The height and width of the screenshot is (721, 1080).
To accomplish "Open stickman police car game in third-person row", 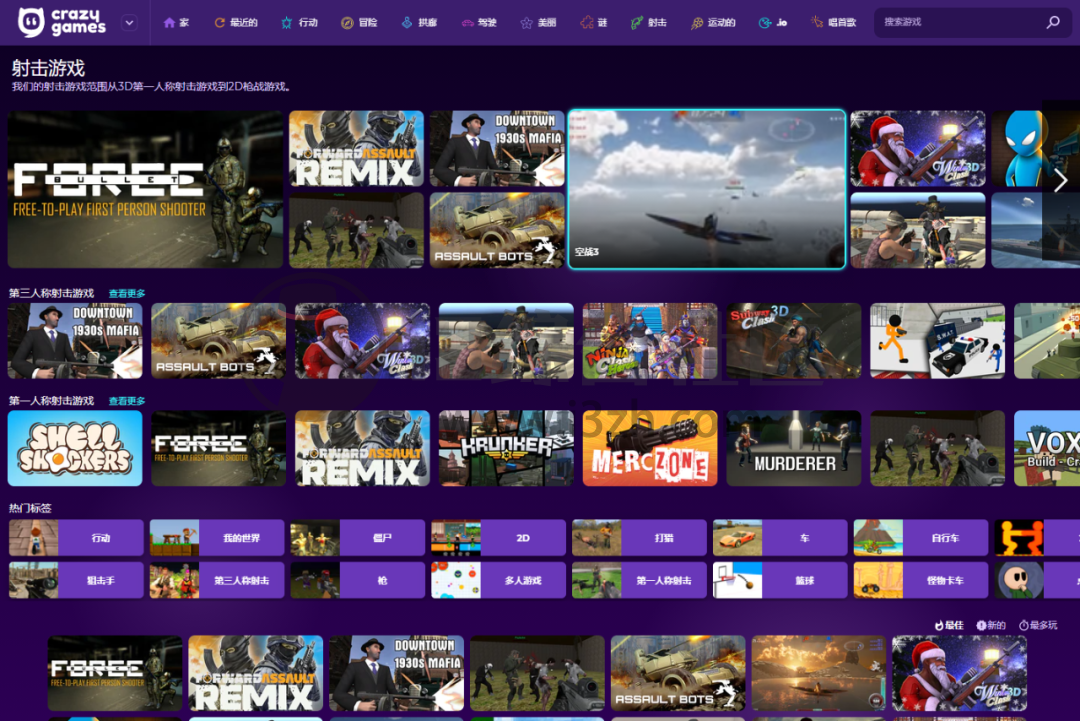I will (937, 341).
